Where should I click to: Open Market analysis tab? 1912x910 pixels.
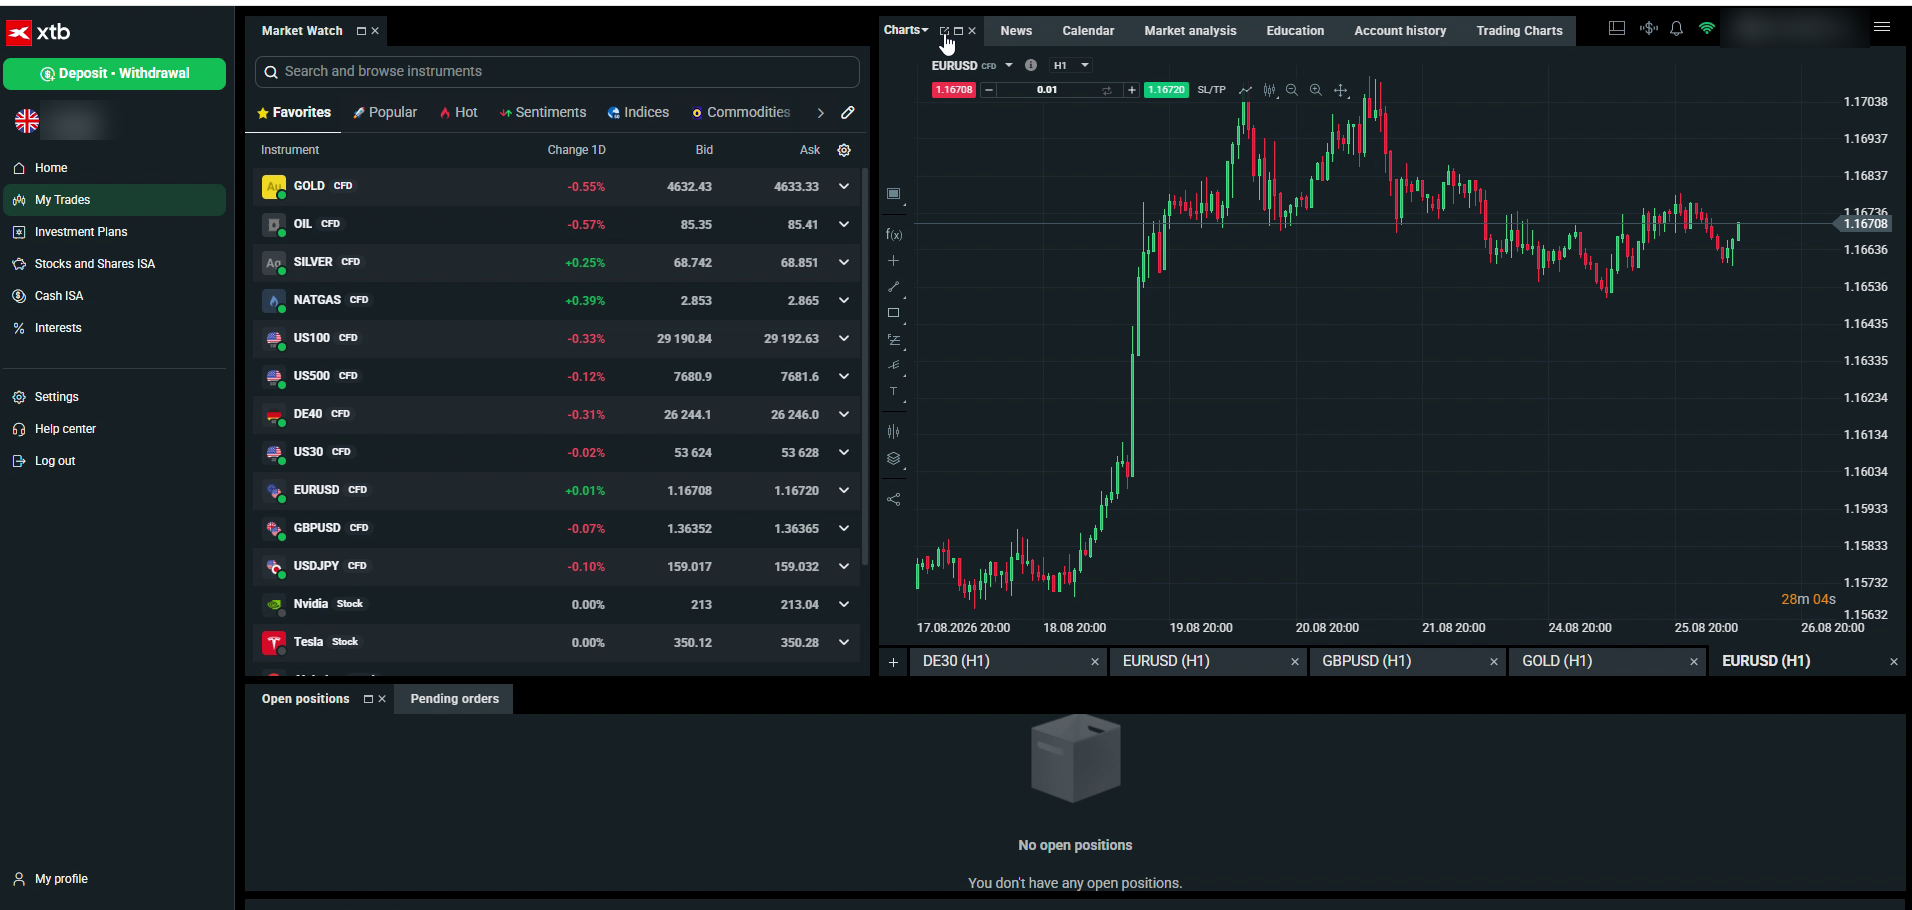point(1190,31)
